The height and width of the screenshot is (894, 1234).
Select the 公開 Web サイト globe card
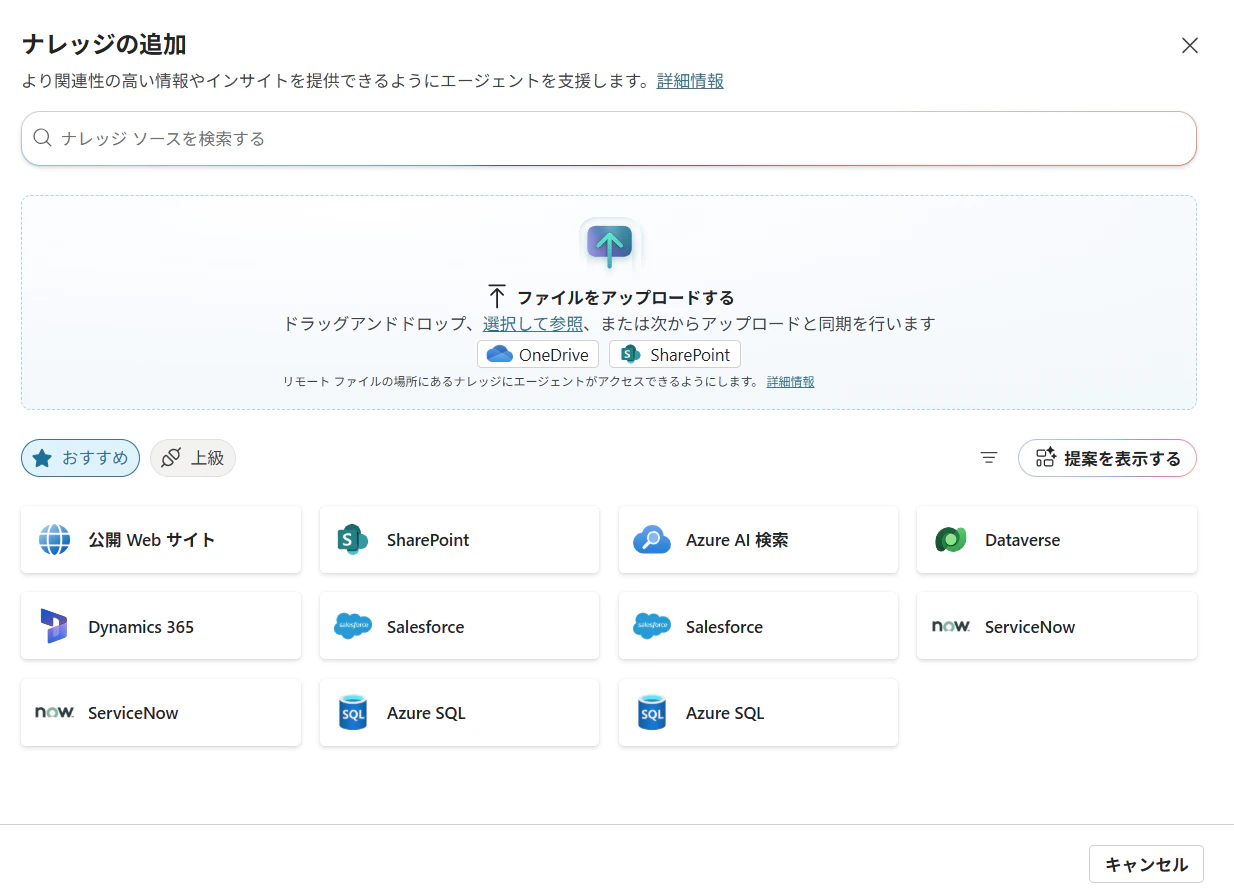pyautogui.click(x=161, y=540)
